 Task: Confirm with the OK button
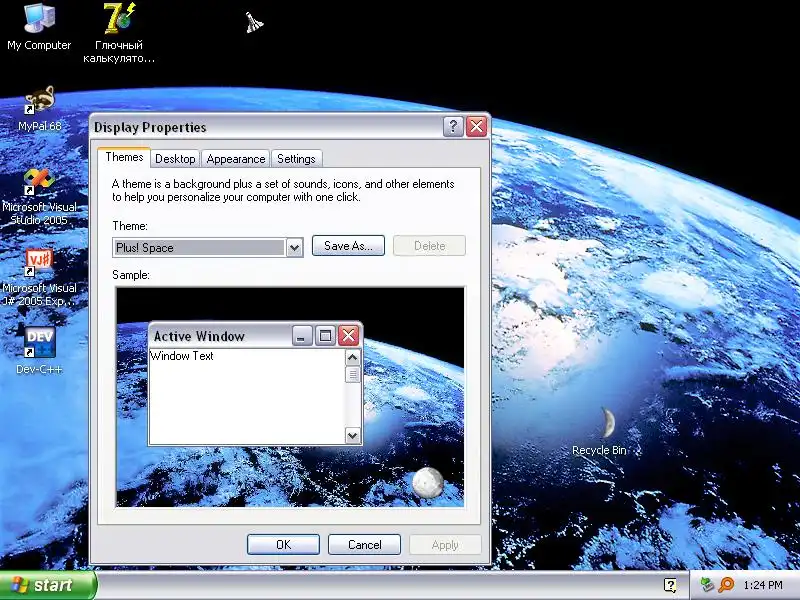click(283, 544)
